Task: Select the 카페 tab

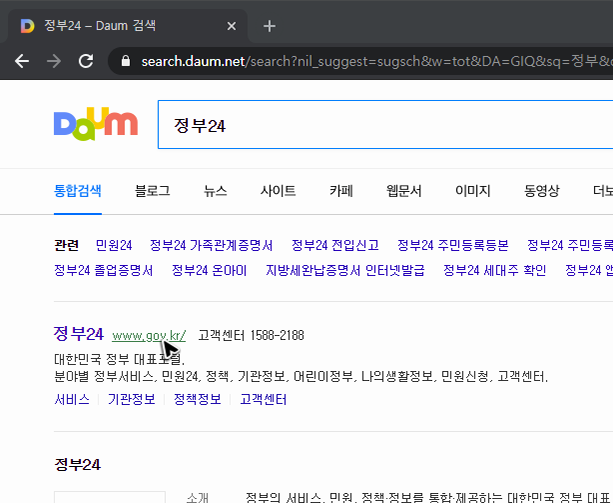Action: (341, 191)
